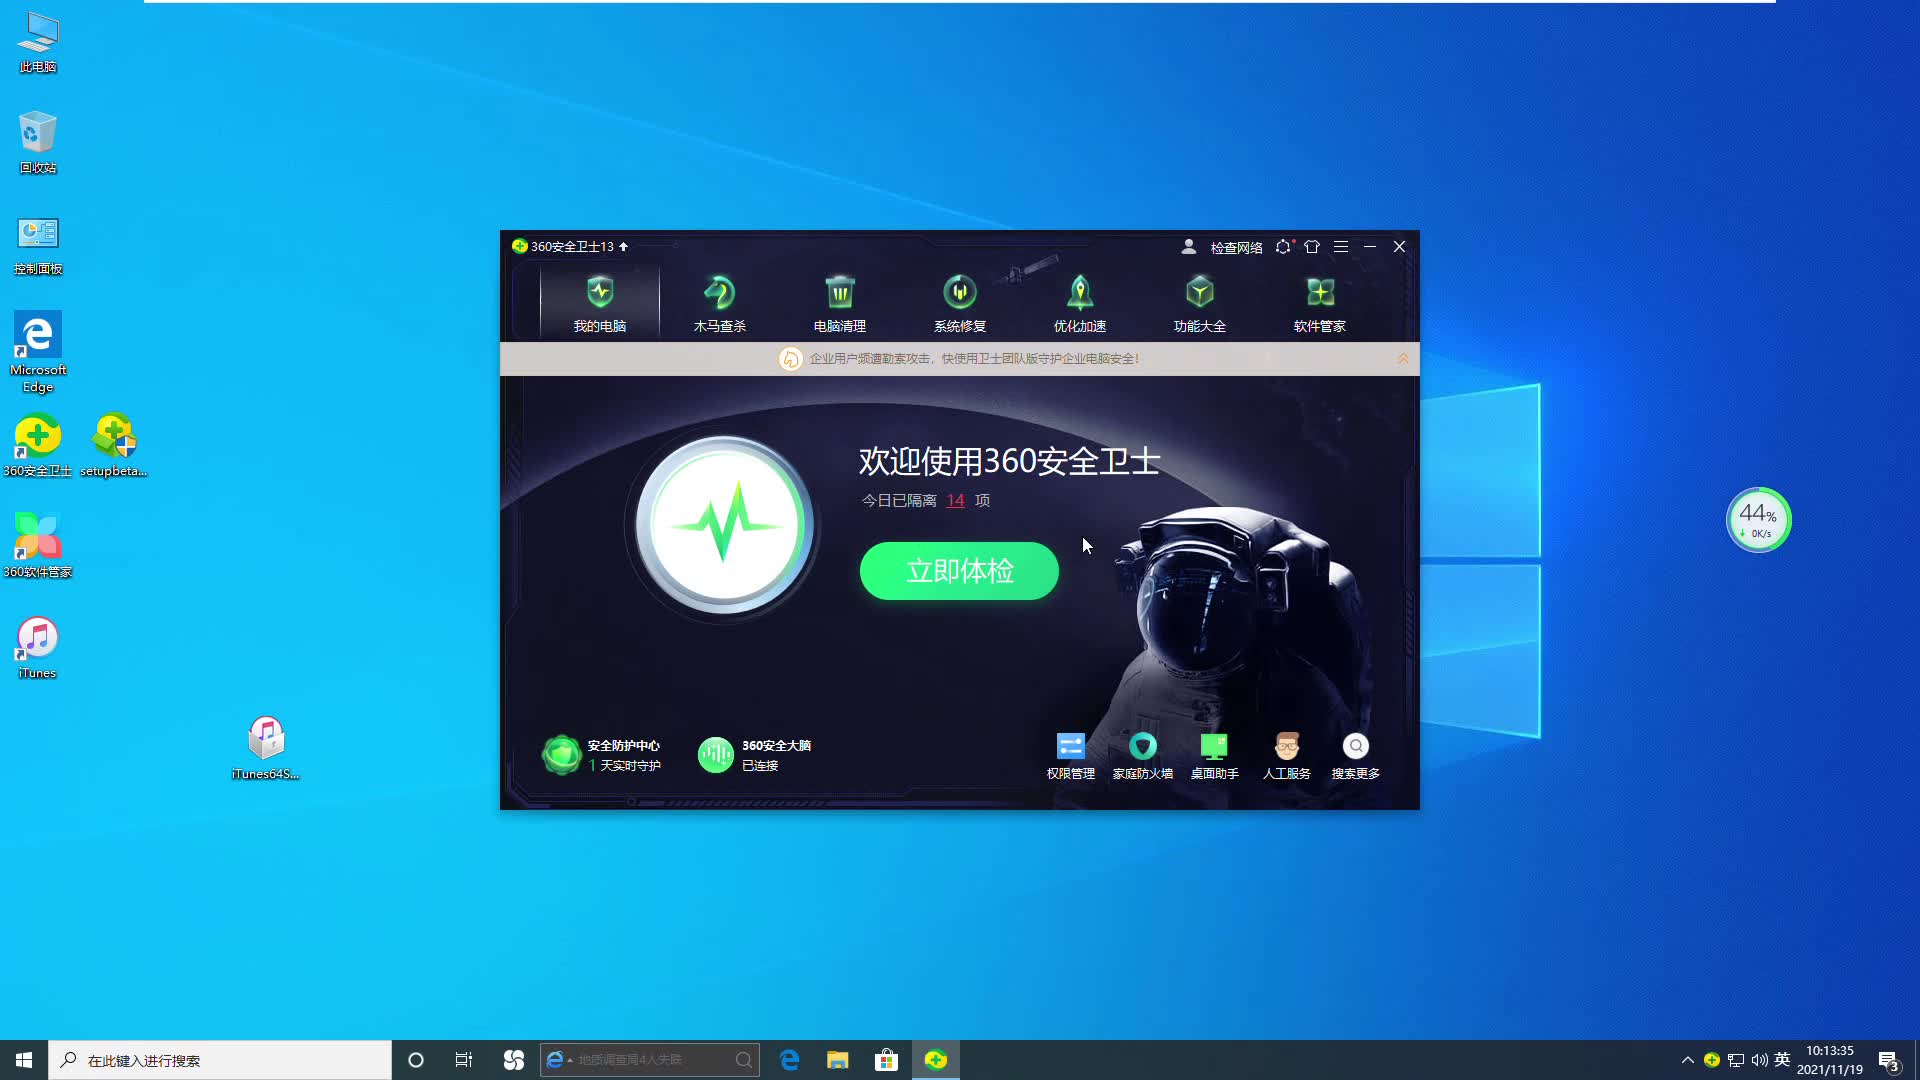Screen dimensions: 1920x1080
Task: Open quarantined items count 14
Action: 955,500
